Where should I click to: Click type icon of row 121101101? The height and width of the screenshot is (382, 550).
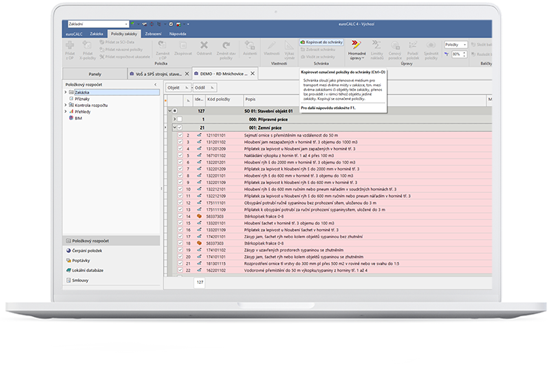[x=199, y=135]
